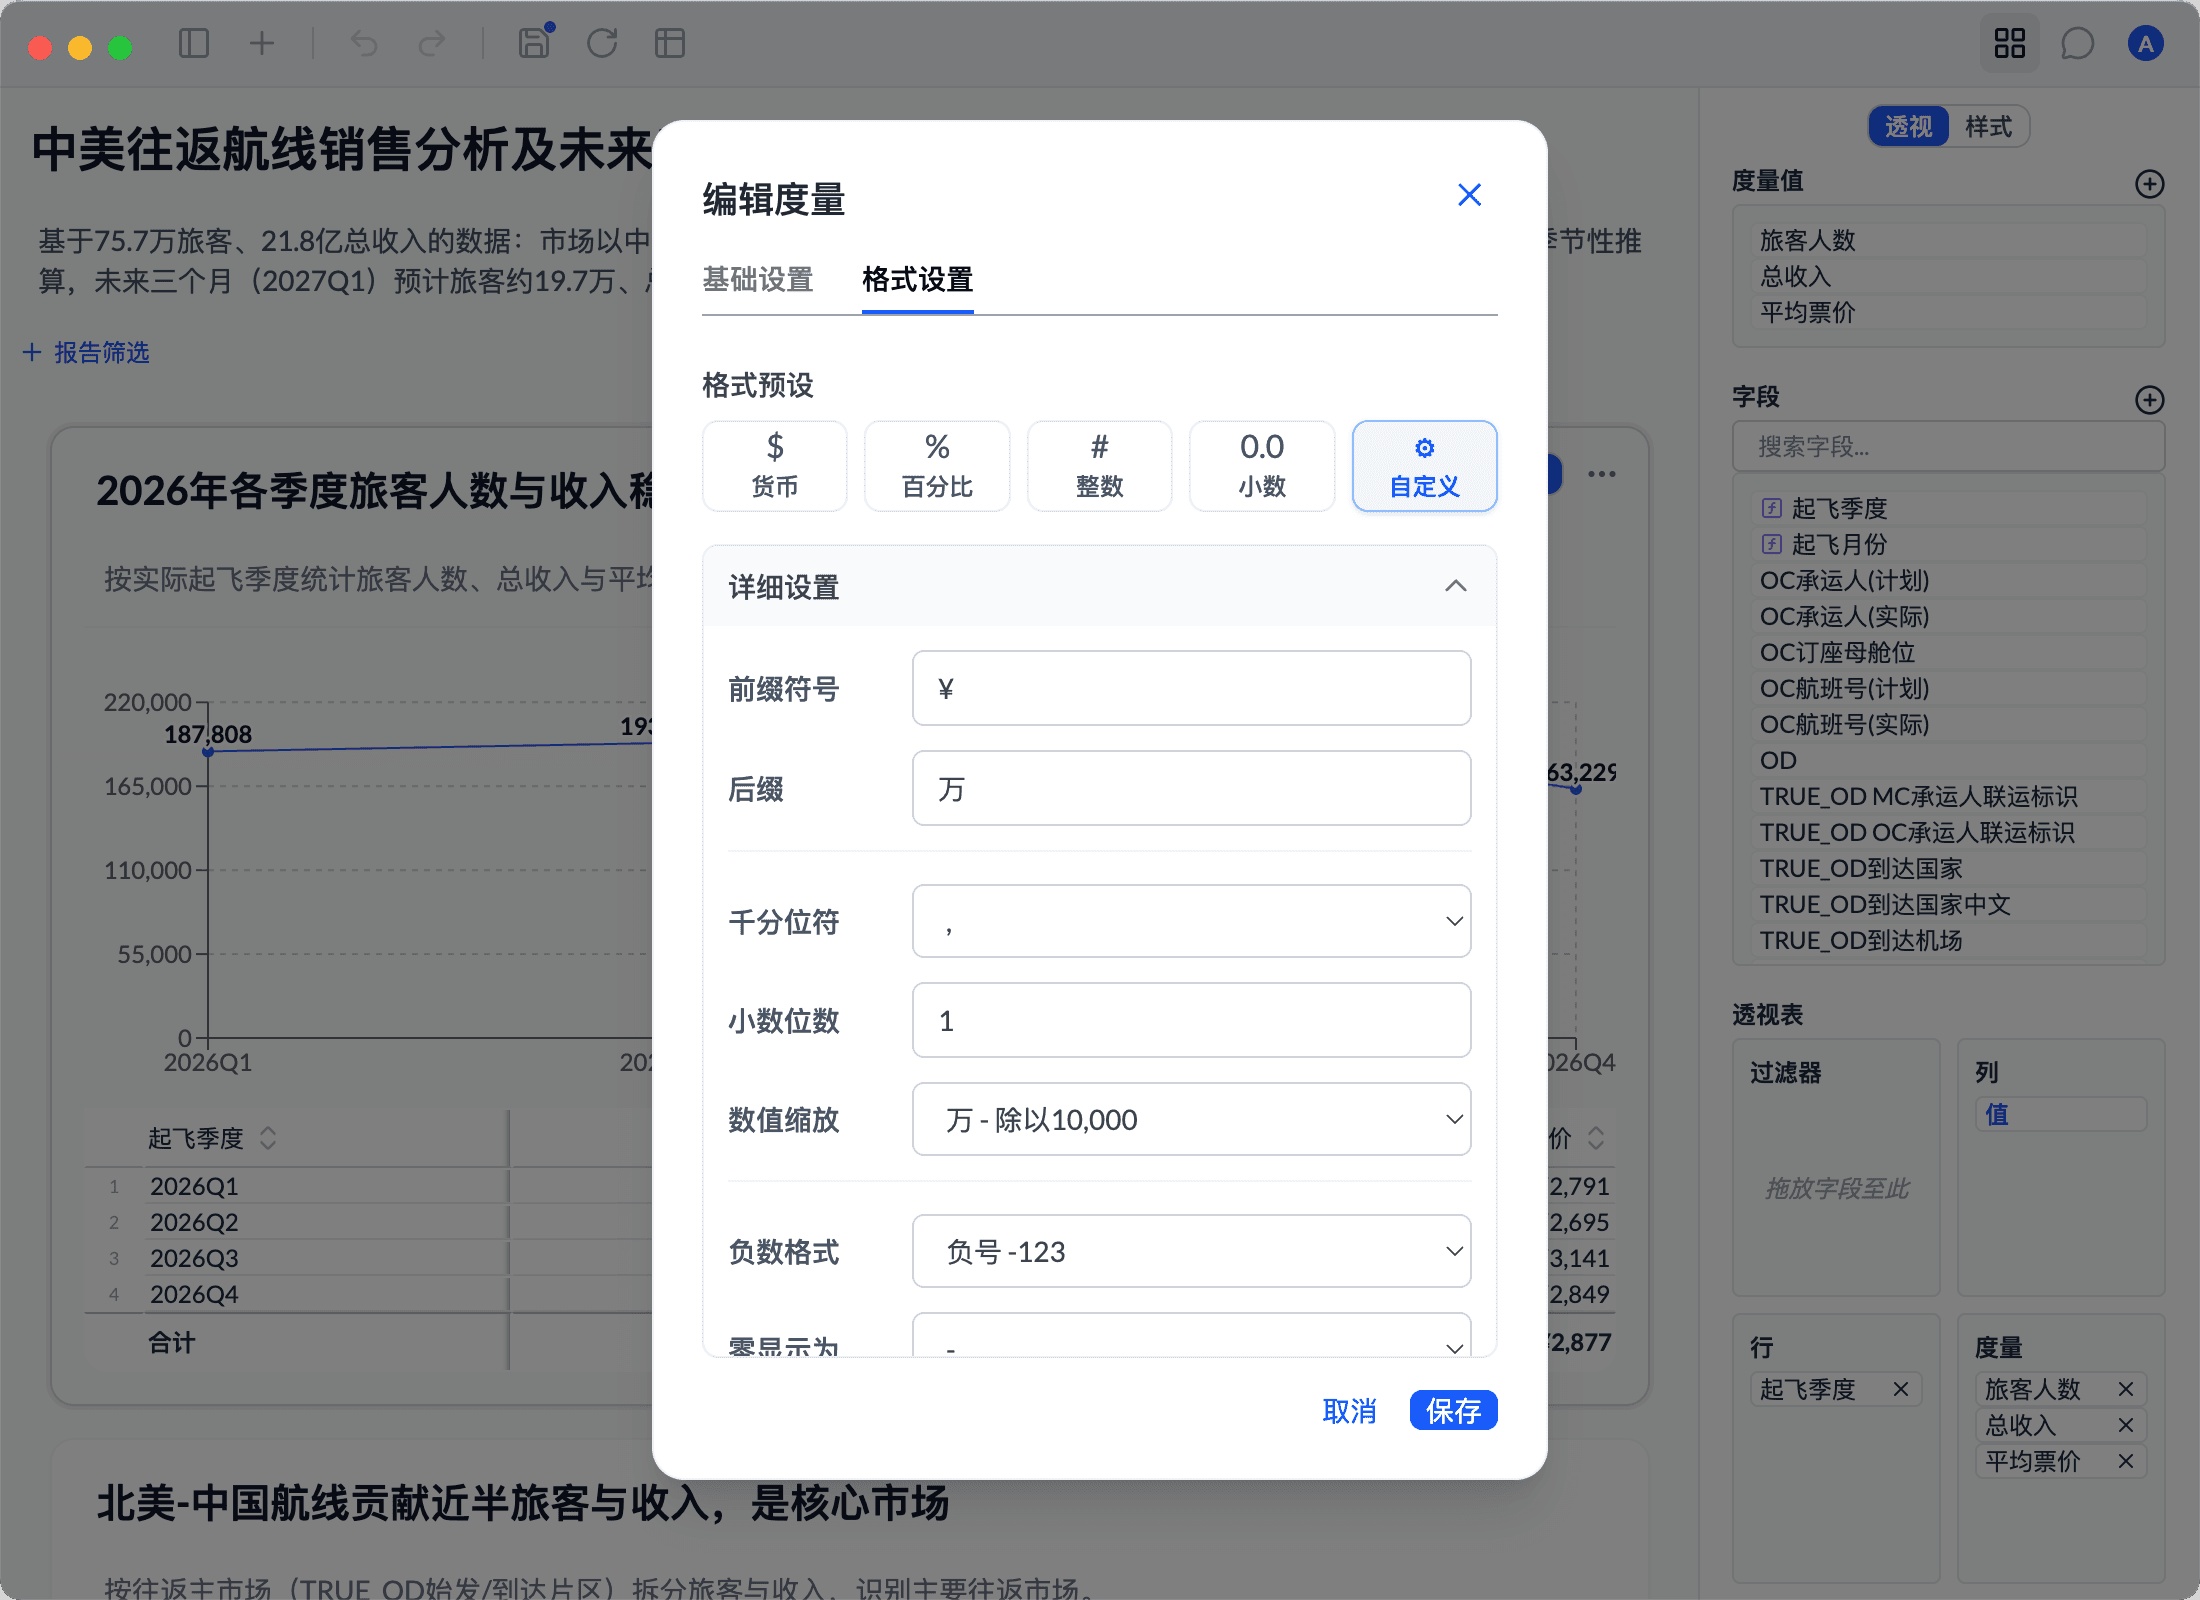Click the redo arrow icon

click(x=432, y=43)
